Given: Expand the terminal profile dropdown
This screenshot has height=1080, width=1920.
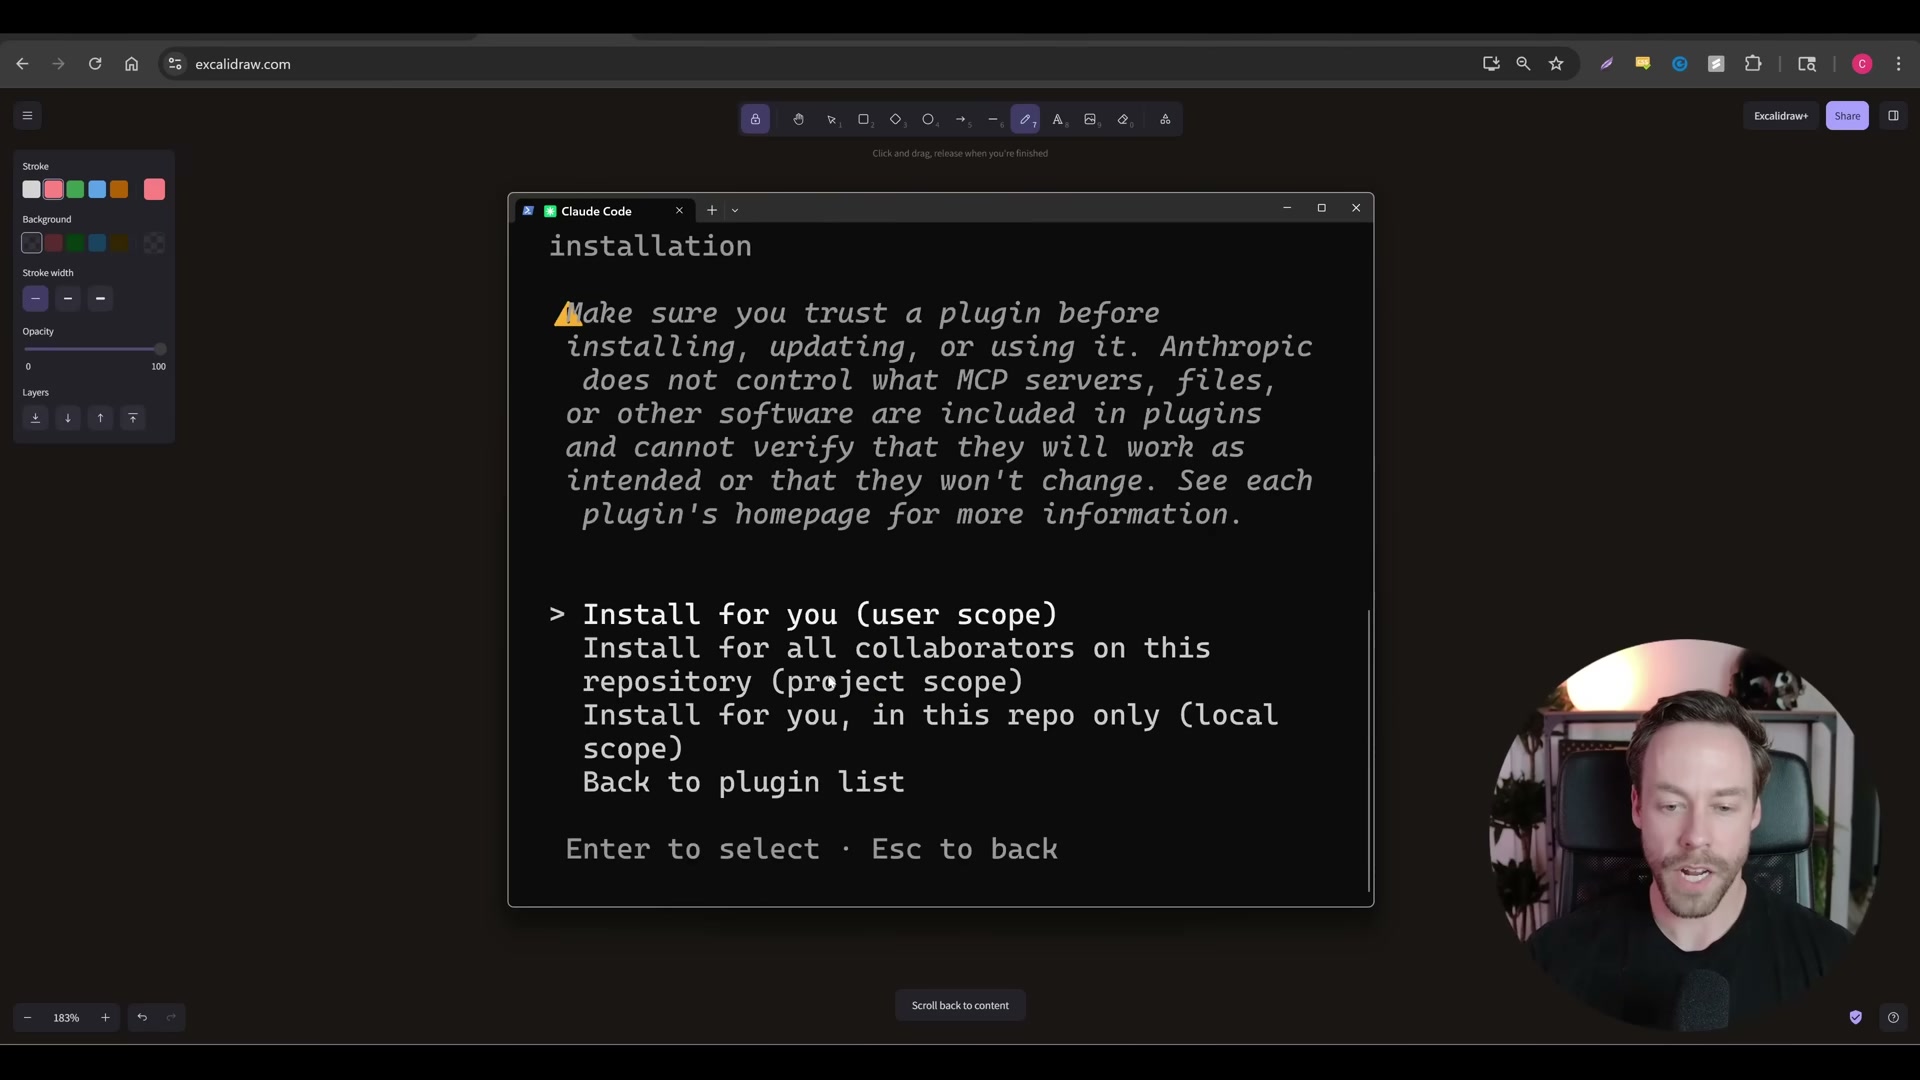Looking at the screenshot, I should pyautogui.click(x=735, y=211).
